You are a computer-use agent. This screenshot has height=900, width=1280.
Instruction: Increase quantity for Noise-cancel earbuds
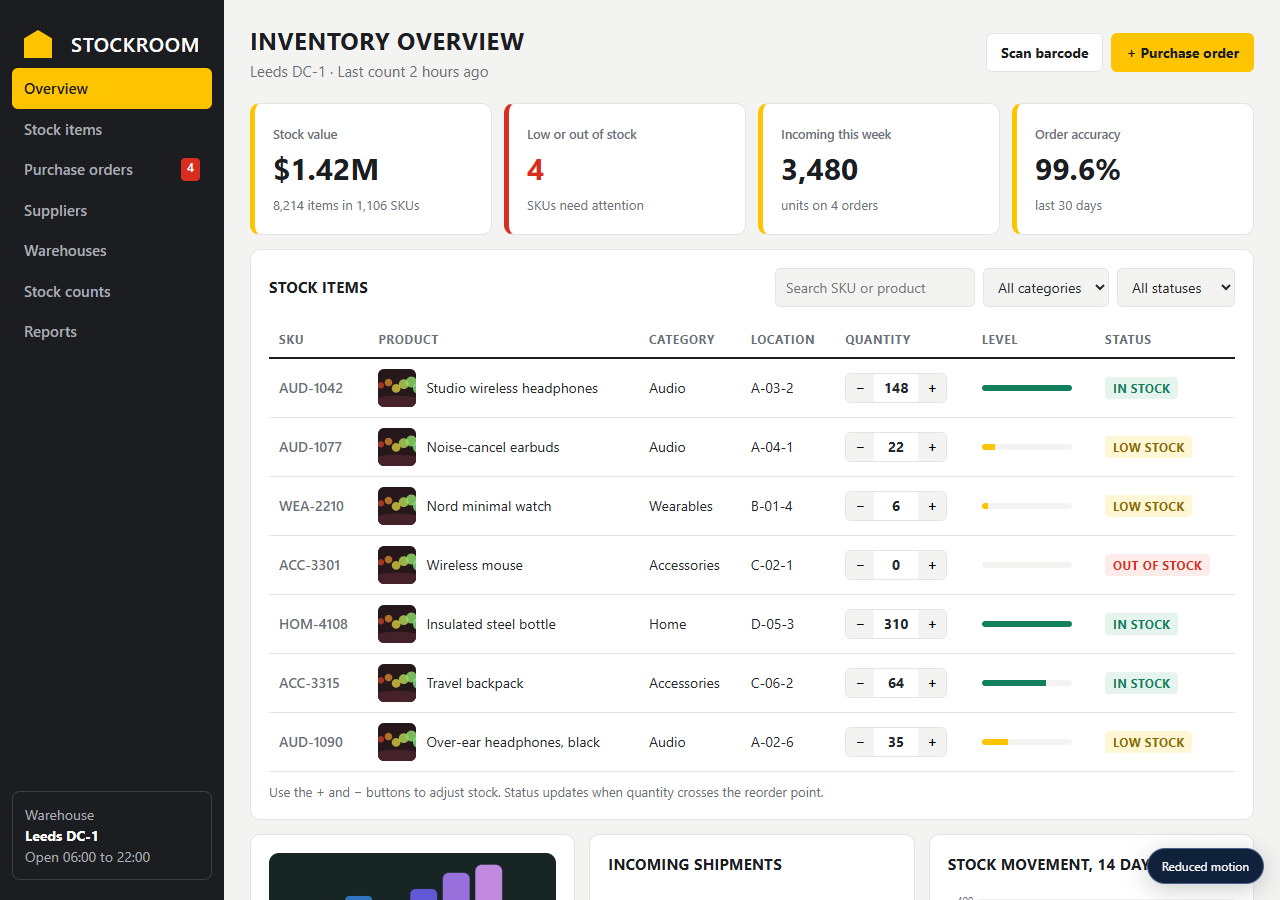click(x=932, y=447)
